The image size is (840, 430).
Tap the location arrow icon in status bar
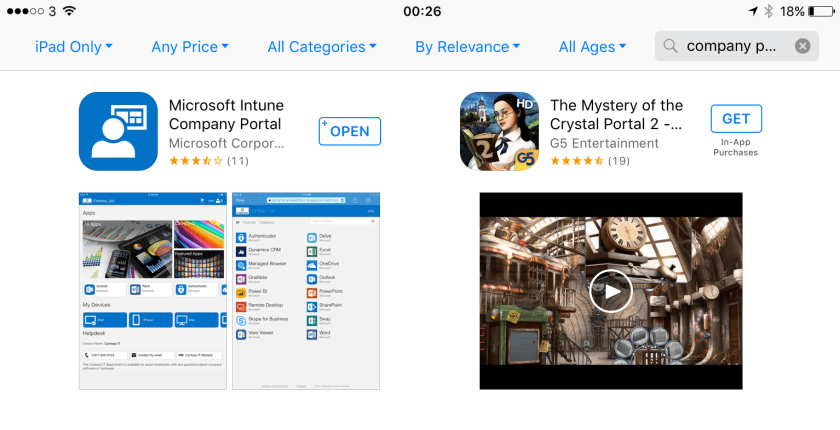click(752, 11)
